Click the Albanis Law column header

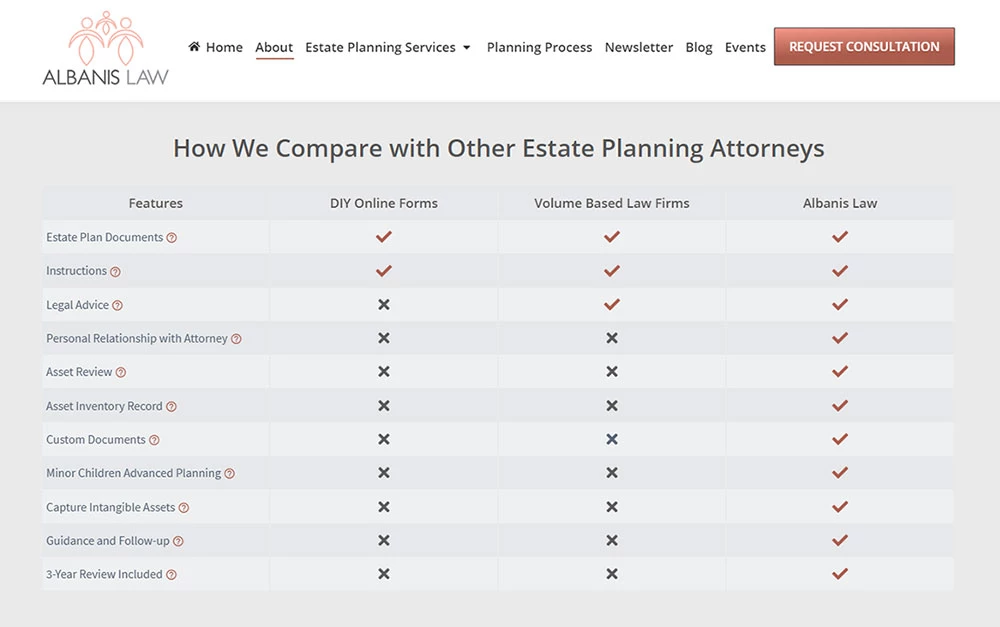pyautogui.click(x=840, y=203)
